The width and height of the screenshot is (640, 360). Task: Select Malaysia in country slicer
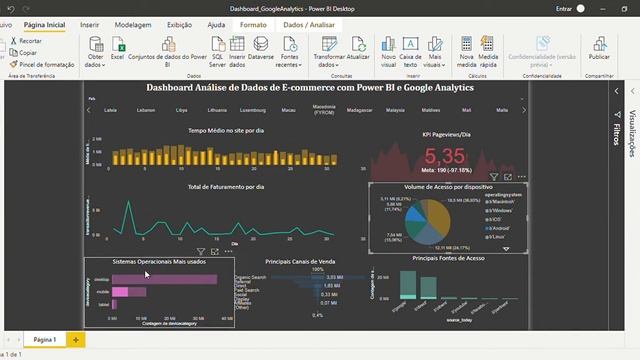395,110
